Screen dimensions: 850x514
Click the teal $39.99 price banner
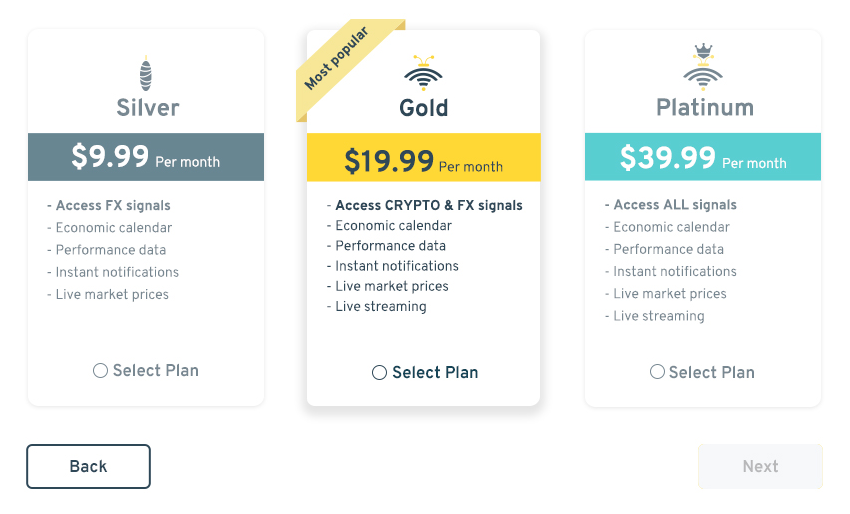(x=702, y=158)
